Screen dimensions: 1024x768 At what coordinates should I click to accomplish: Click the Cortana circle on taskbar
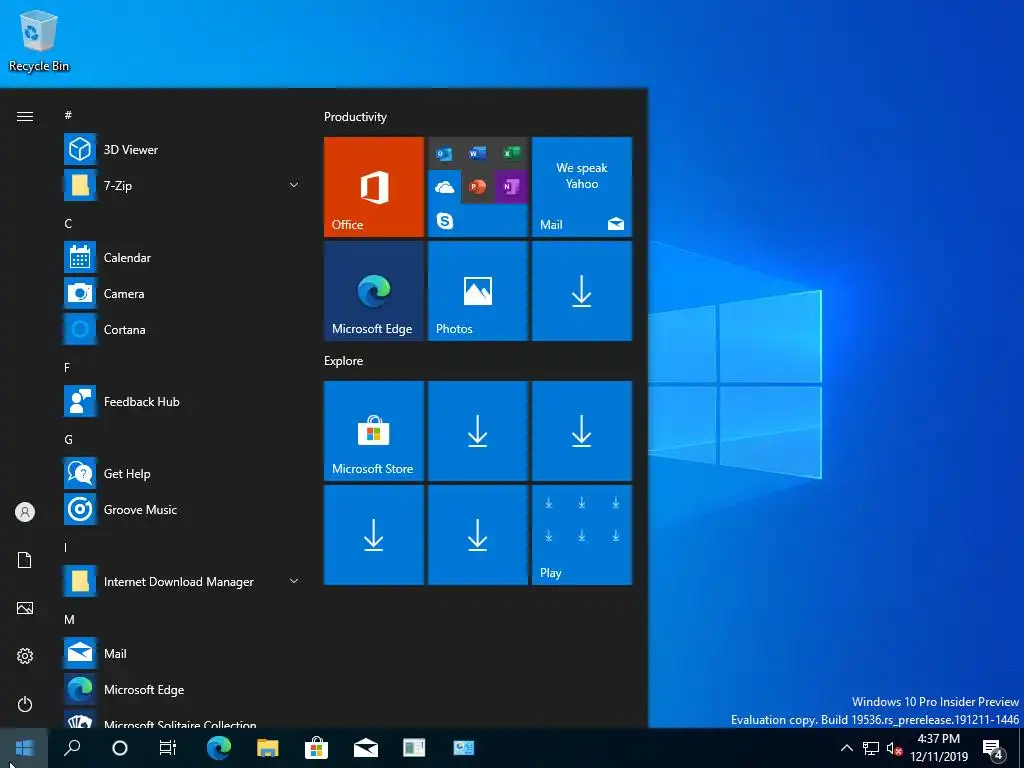(120, 748)
